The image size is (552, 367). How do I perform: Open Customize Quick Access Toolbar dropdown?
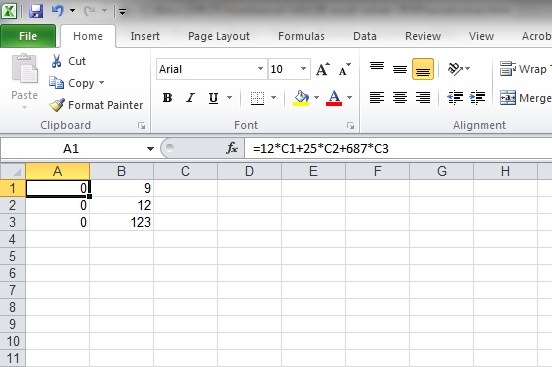point(122,12)
